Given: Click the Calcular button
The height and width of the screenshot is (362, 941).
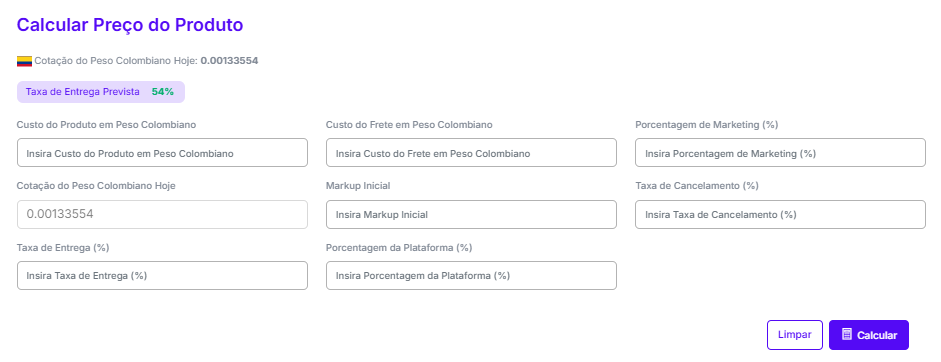Looking at the screenshot, I should pos(869,335).
